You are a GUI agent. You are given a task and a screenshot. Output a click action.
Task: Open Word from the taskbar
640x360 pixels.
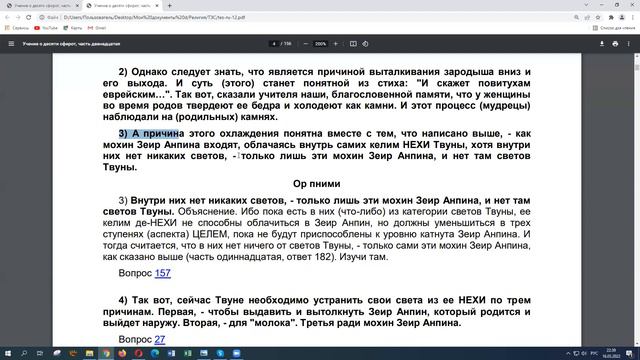tap(171, 353)
